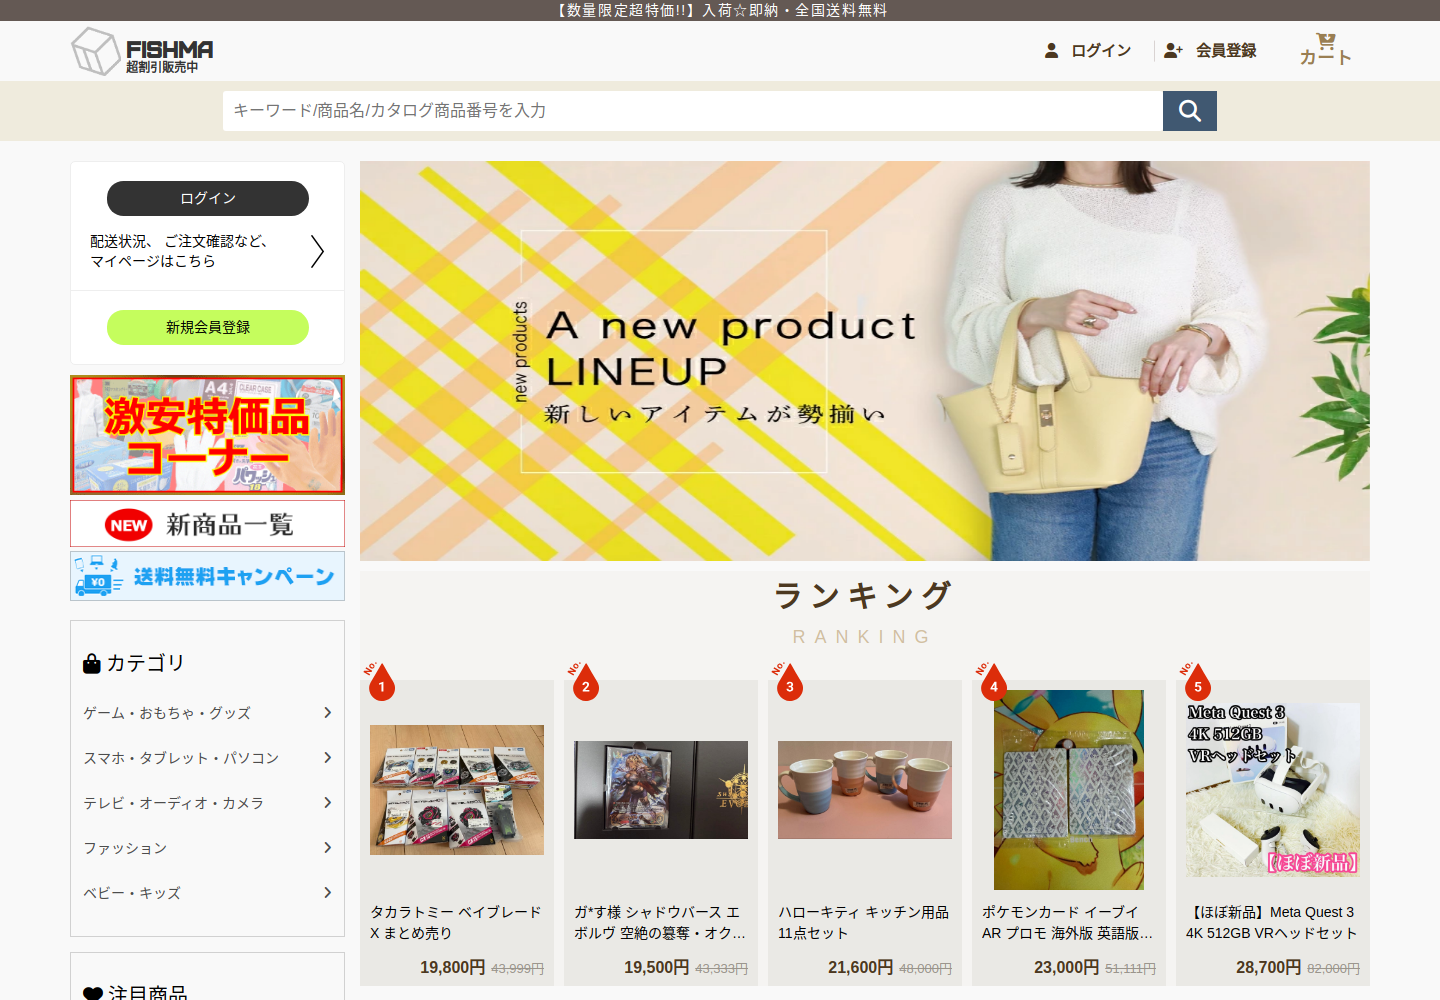The image size is (1440, 1000).
Task: Click the magnifier search button
Action: click(1190, 111)
